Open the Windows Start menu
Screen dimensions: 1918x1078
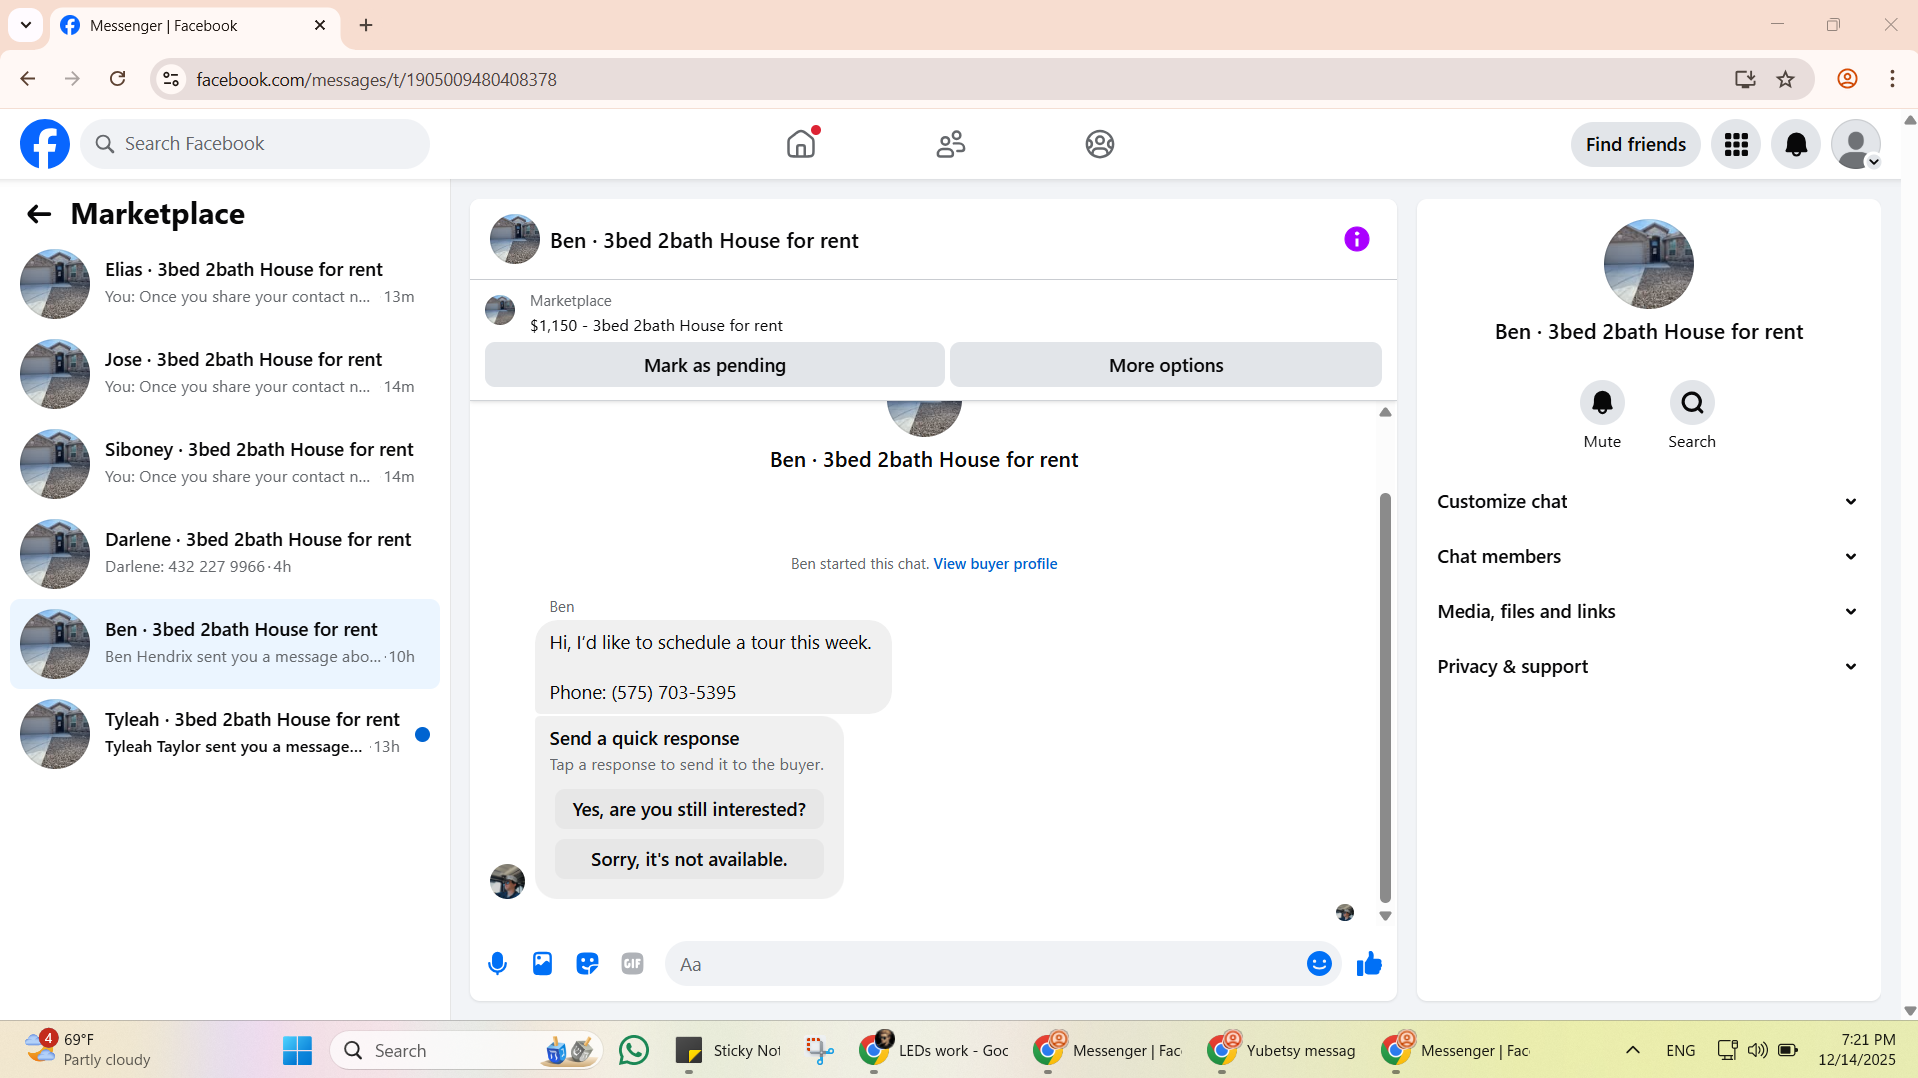click(297, 1050)
